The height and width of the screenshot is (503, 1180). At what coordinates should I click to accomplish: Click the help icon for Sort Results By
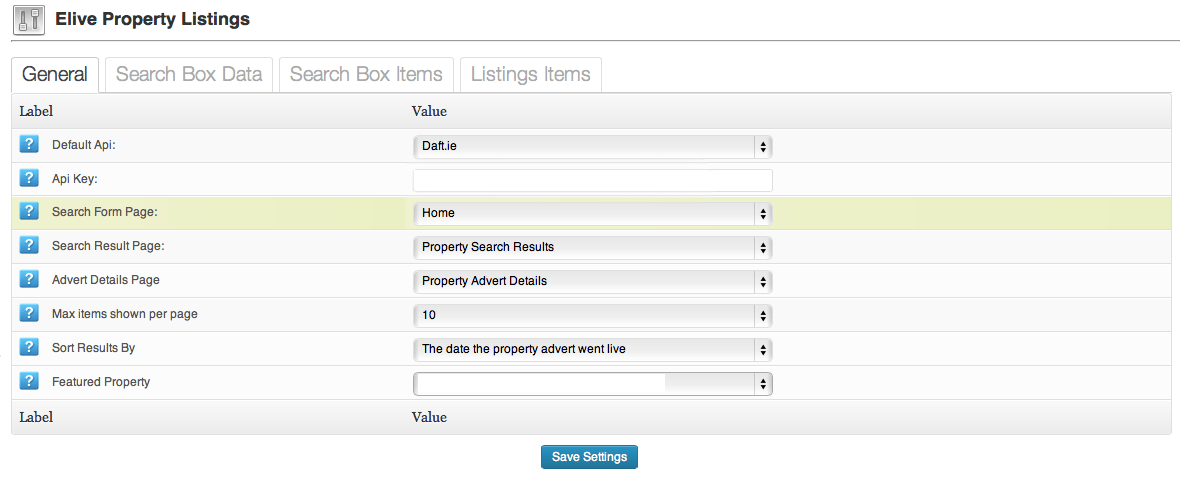point(29,347)
